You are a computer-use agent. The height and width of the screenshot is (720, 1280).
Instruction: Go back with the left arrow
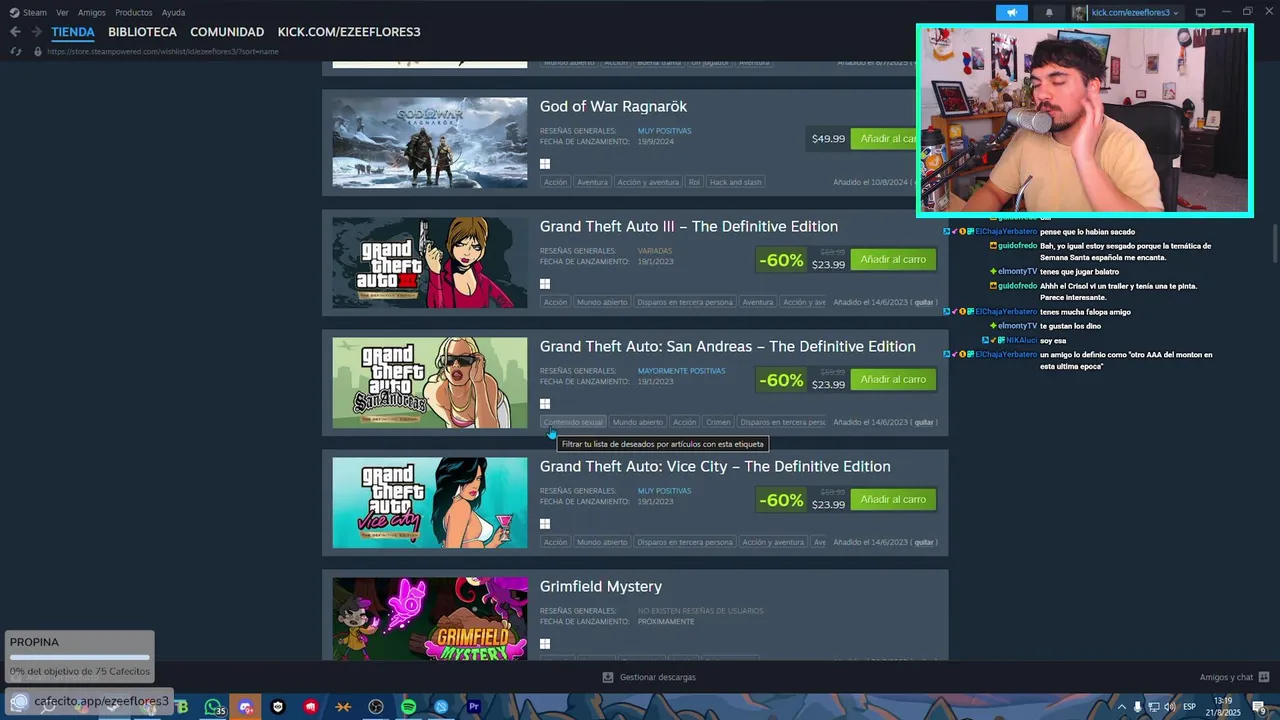(x=15, y=32)
